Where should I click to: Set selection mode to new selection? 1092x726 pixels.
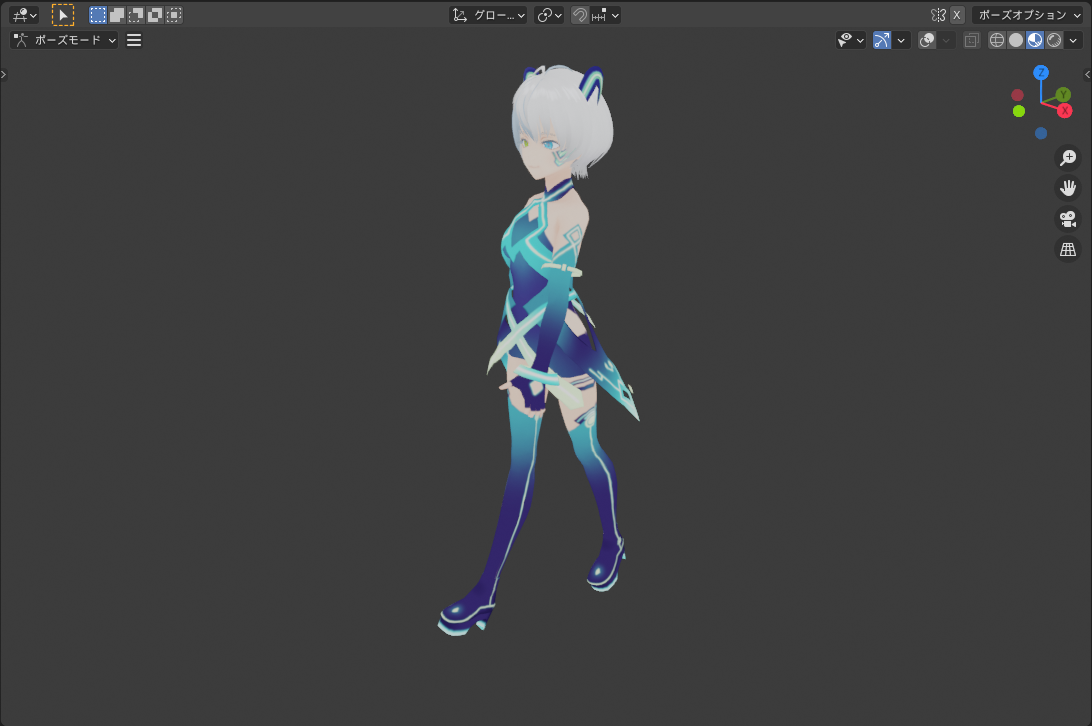point(98,15)
